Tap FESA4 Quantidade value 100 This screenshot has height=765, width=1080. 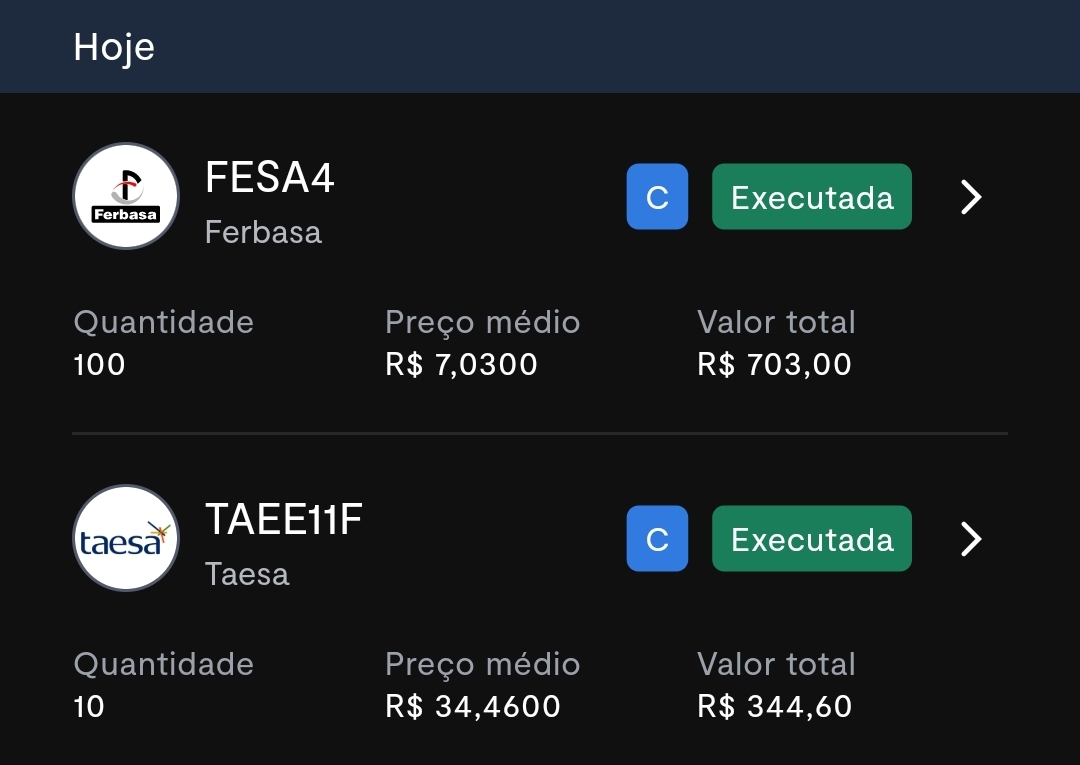click(99, 364)
